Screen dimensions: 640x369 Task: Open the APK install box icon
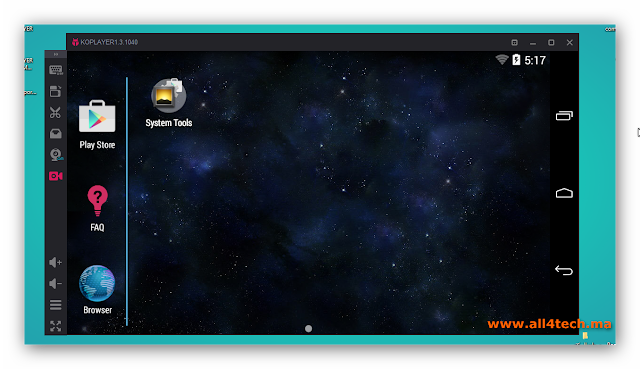tap(56, 133)
